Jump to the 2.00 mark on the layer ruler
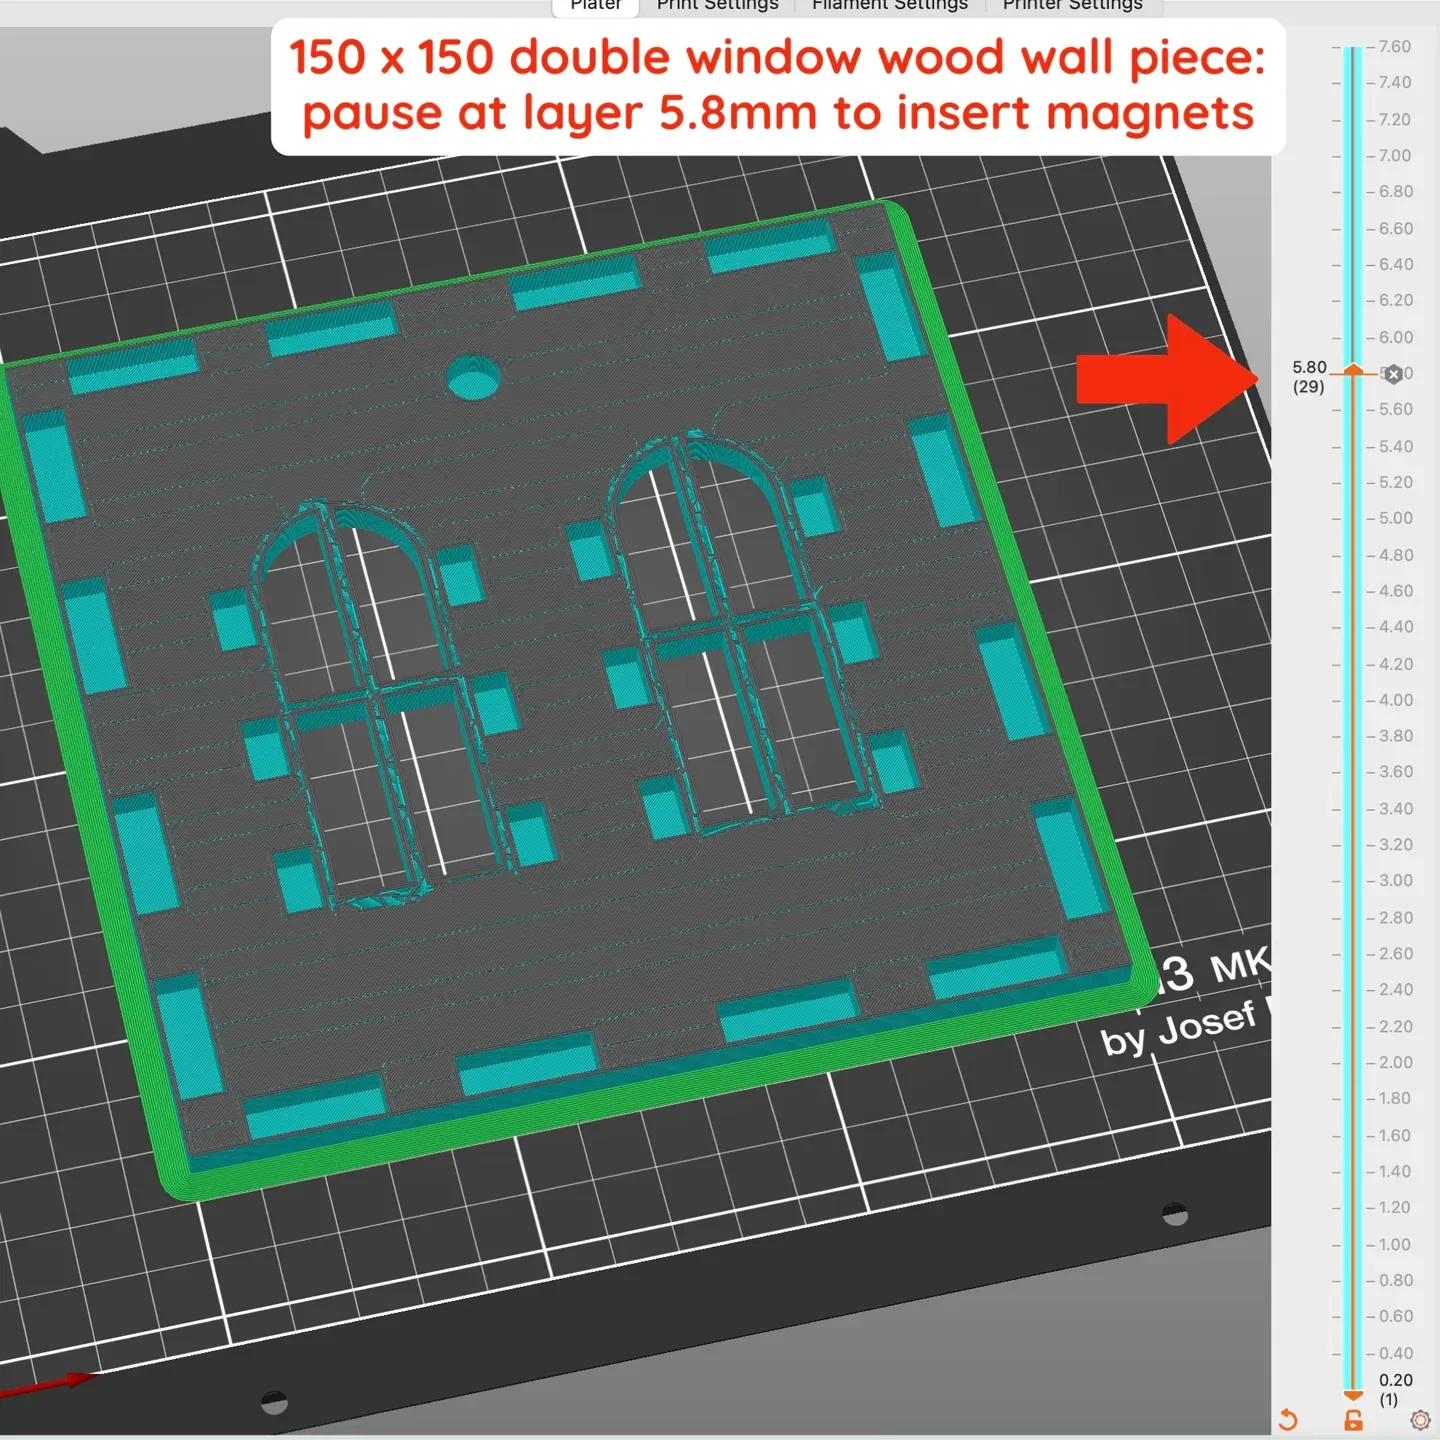The image size is (1440, 1440). [1395, 1062]
